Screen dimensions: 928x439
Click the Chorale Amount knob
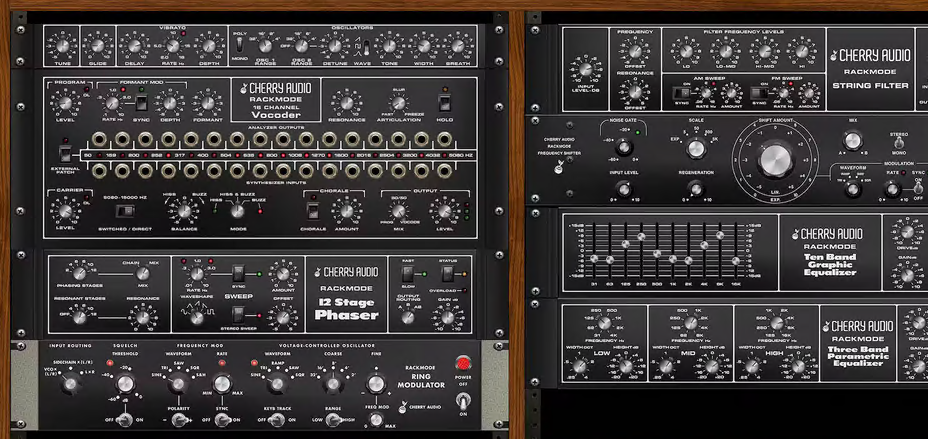coord(347,211)
